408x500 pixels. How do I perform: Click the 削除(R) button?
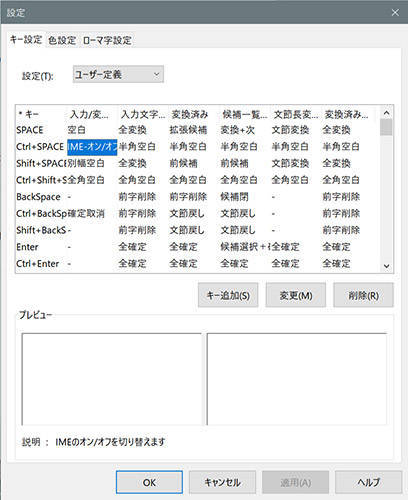tap(363, 295)
